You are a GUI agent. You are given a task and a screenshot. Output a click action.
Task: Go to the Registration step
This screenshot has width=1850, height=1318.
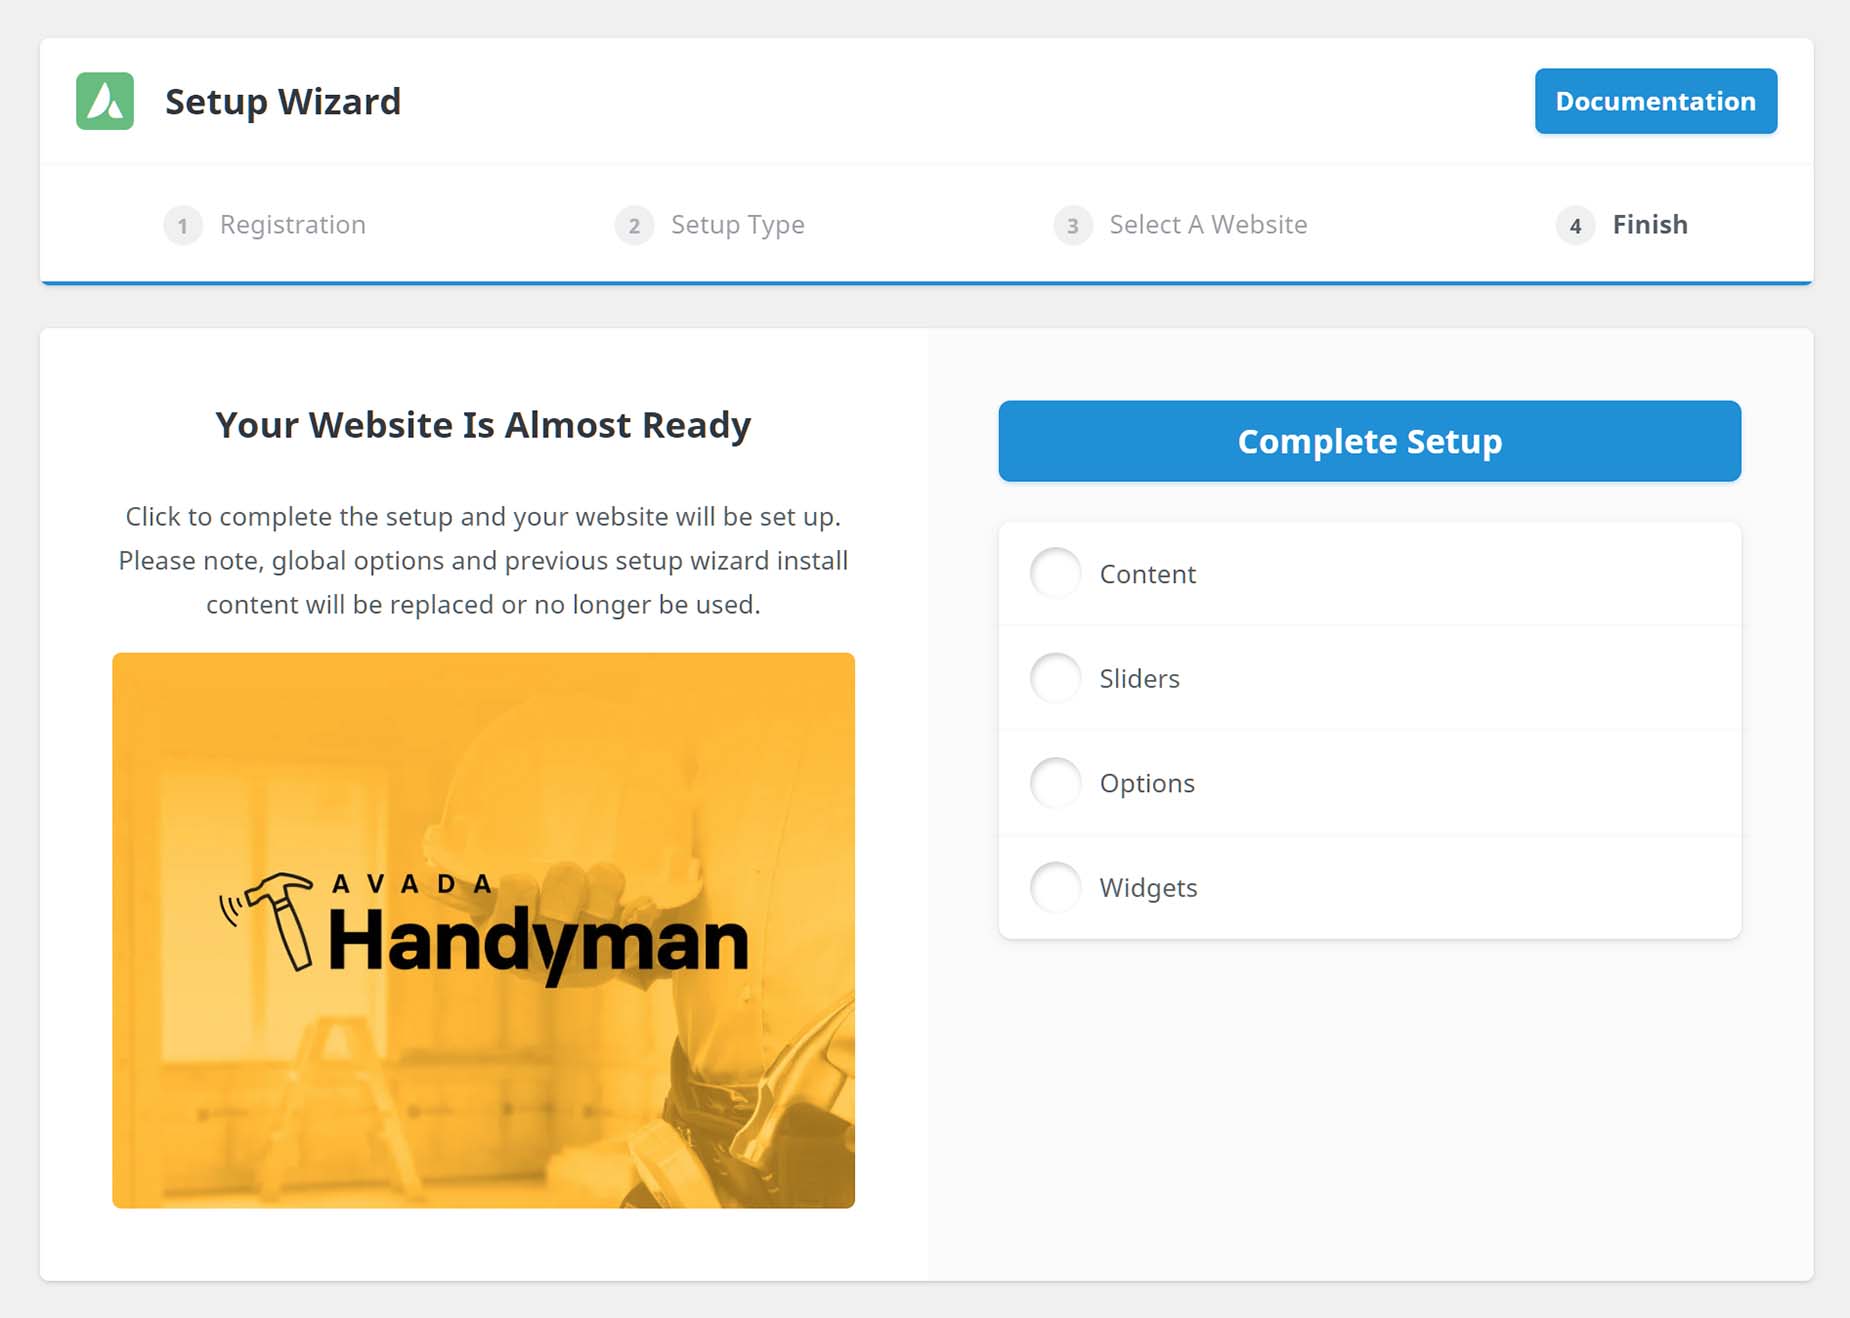[x=265, y=225]
